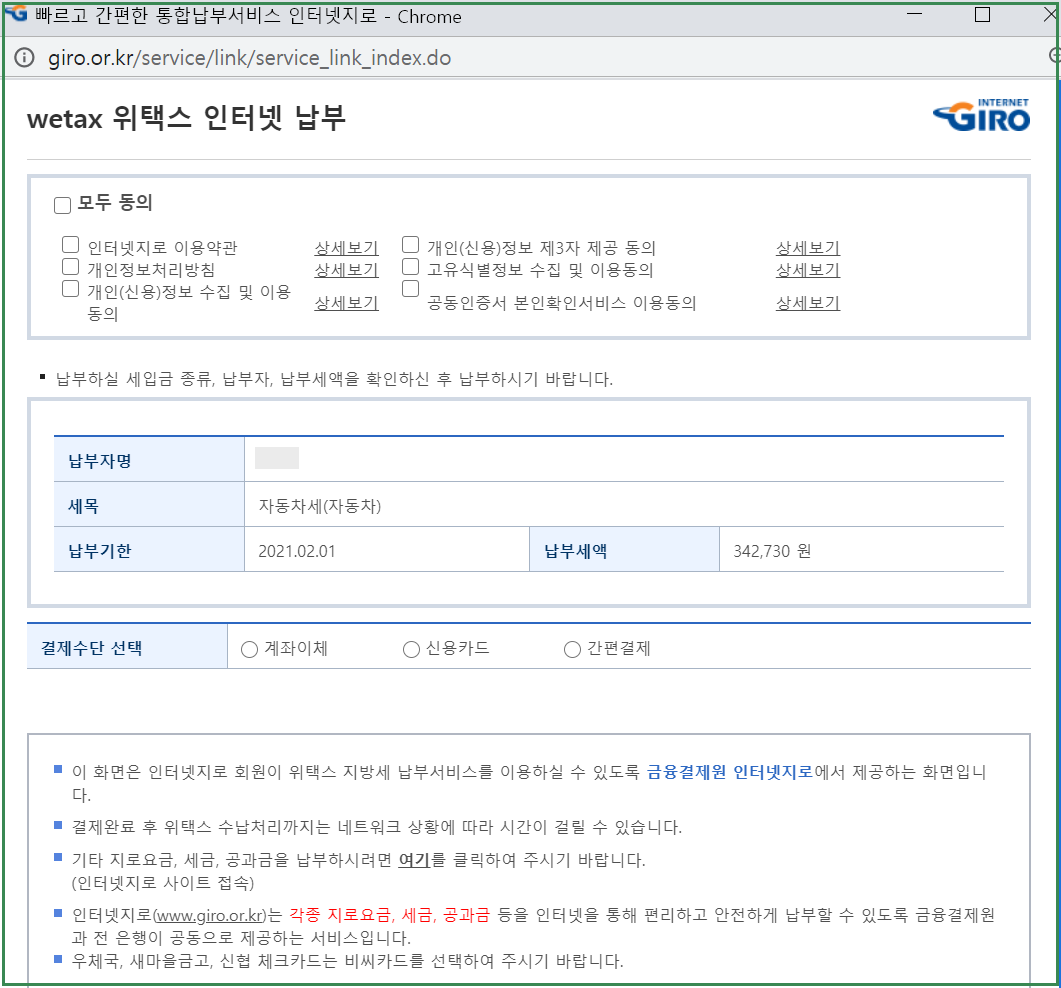Open 상세보기 for 개인(신용)정보 수집 및 이용 동의

click(x=346, y=303)
